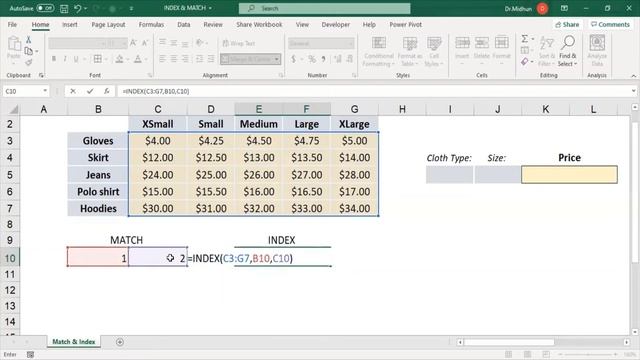
Task: Click the Insert Function fx icon
Action: (x=107, y=91)
